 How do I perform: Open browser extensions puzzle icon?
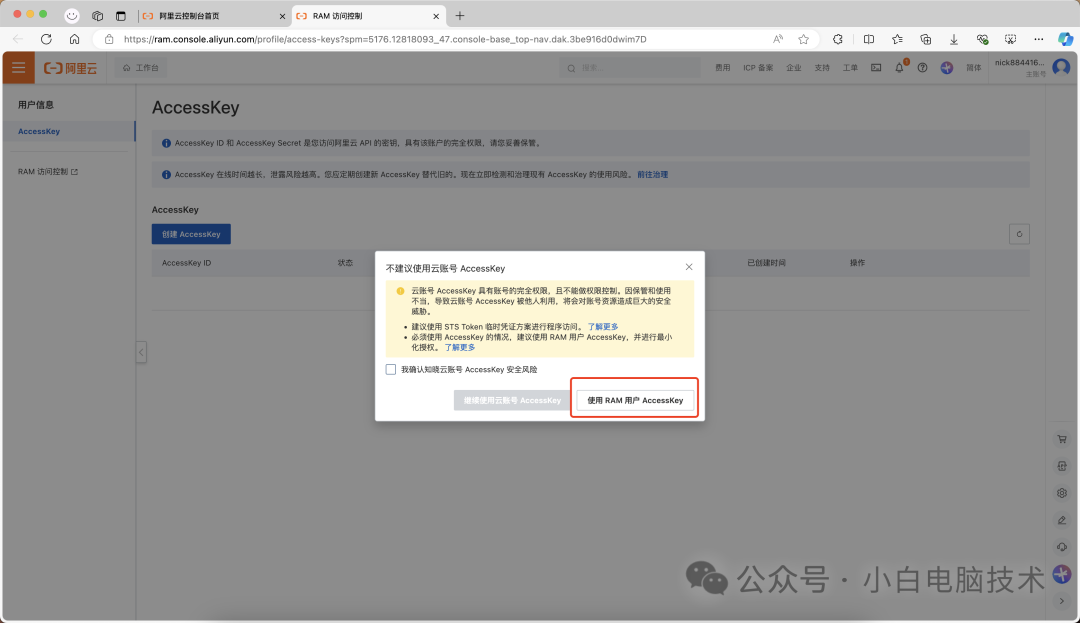point(838,39)
